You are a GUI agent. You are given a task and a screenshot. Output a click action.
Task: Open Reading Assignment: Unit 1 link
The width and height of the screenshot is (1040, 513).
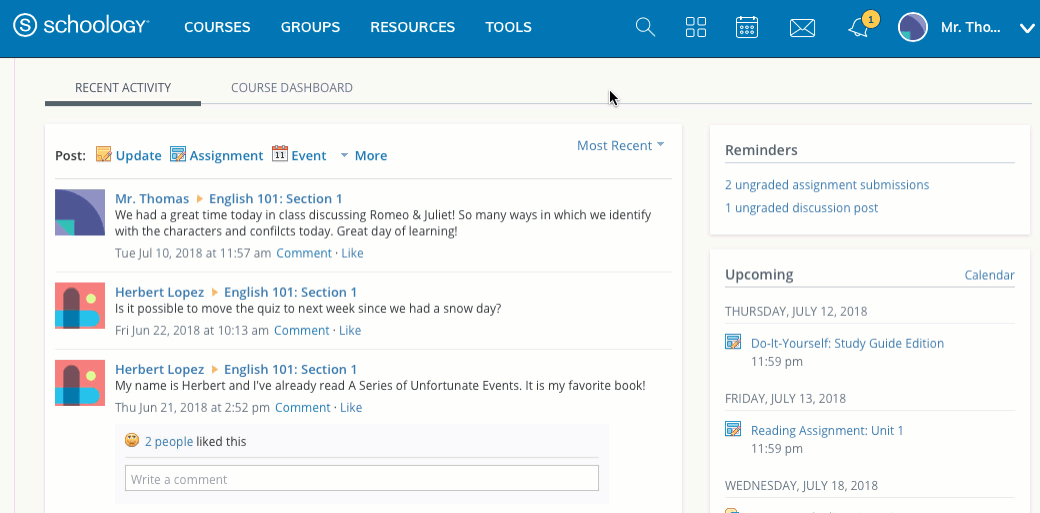[x=827, y=430]
